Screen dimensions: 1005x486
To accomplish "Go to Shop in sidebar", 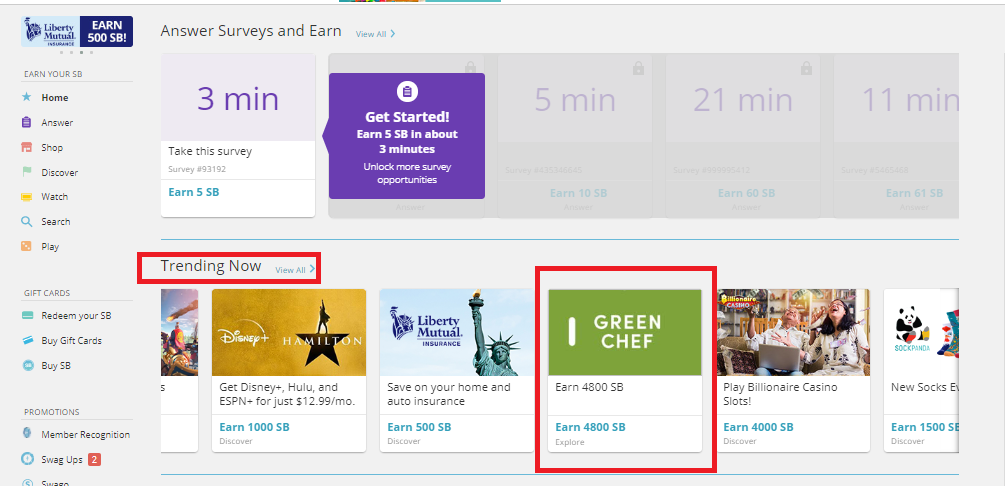I will pos(52,147).
